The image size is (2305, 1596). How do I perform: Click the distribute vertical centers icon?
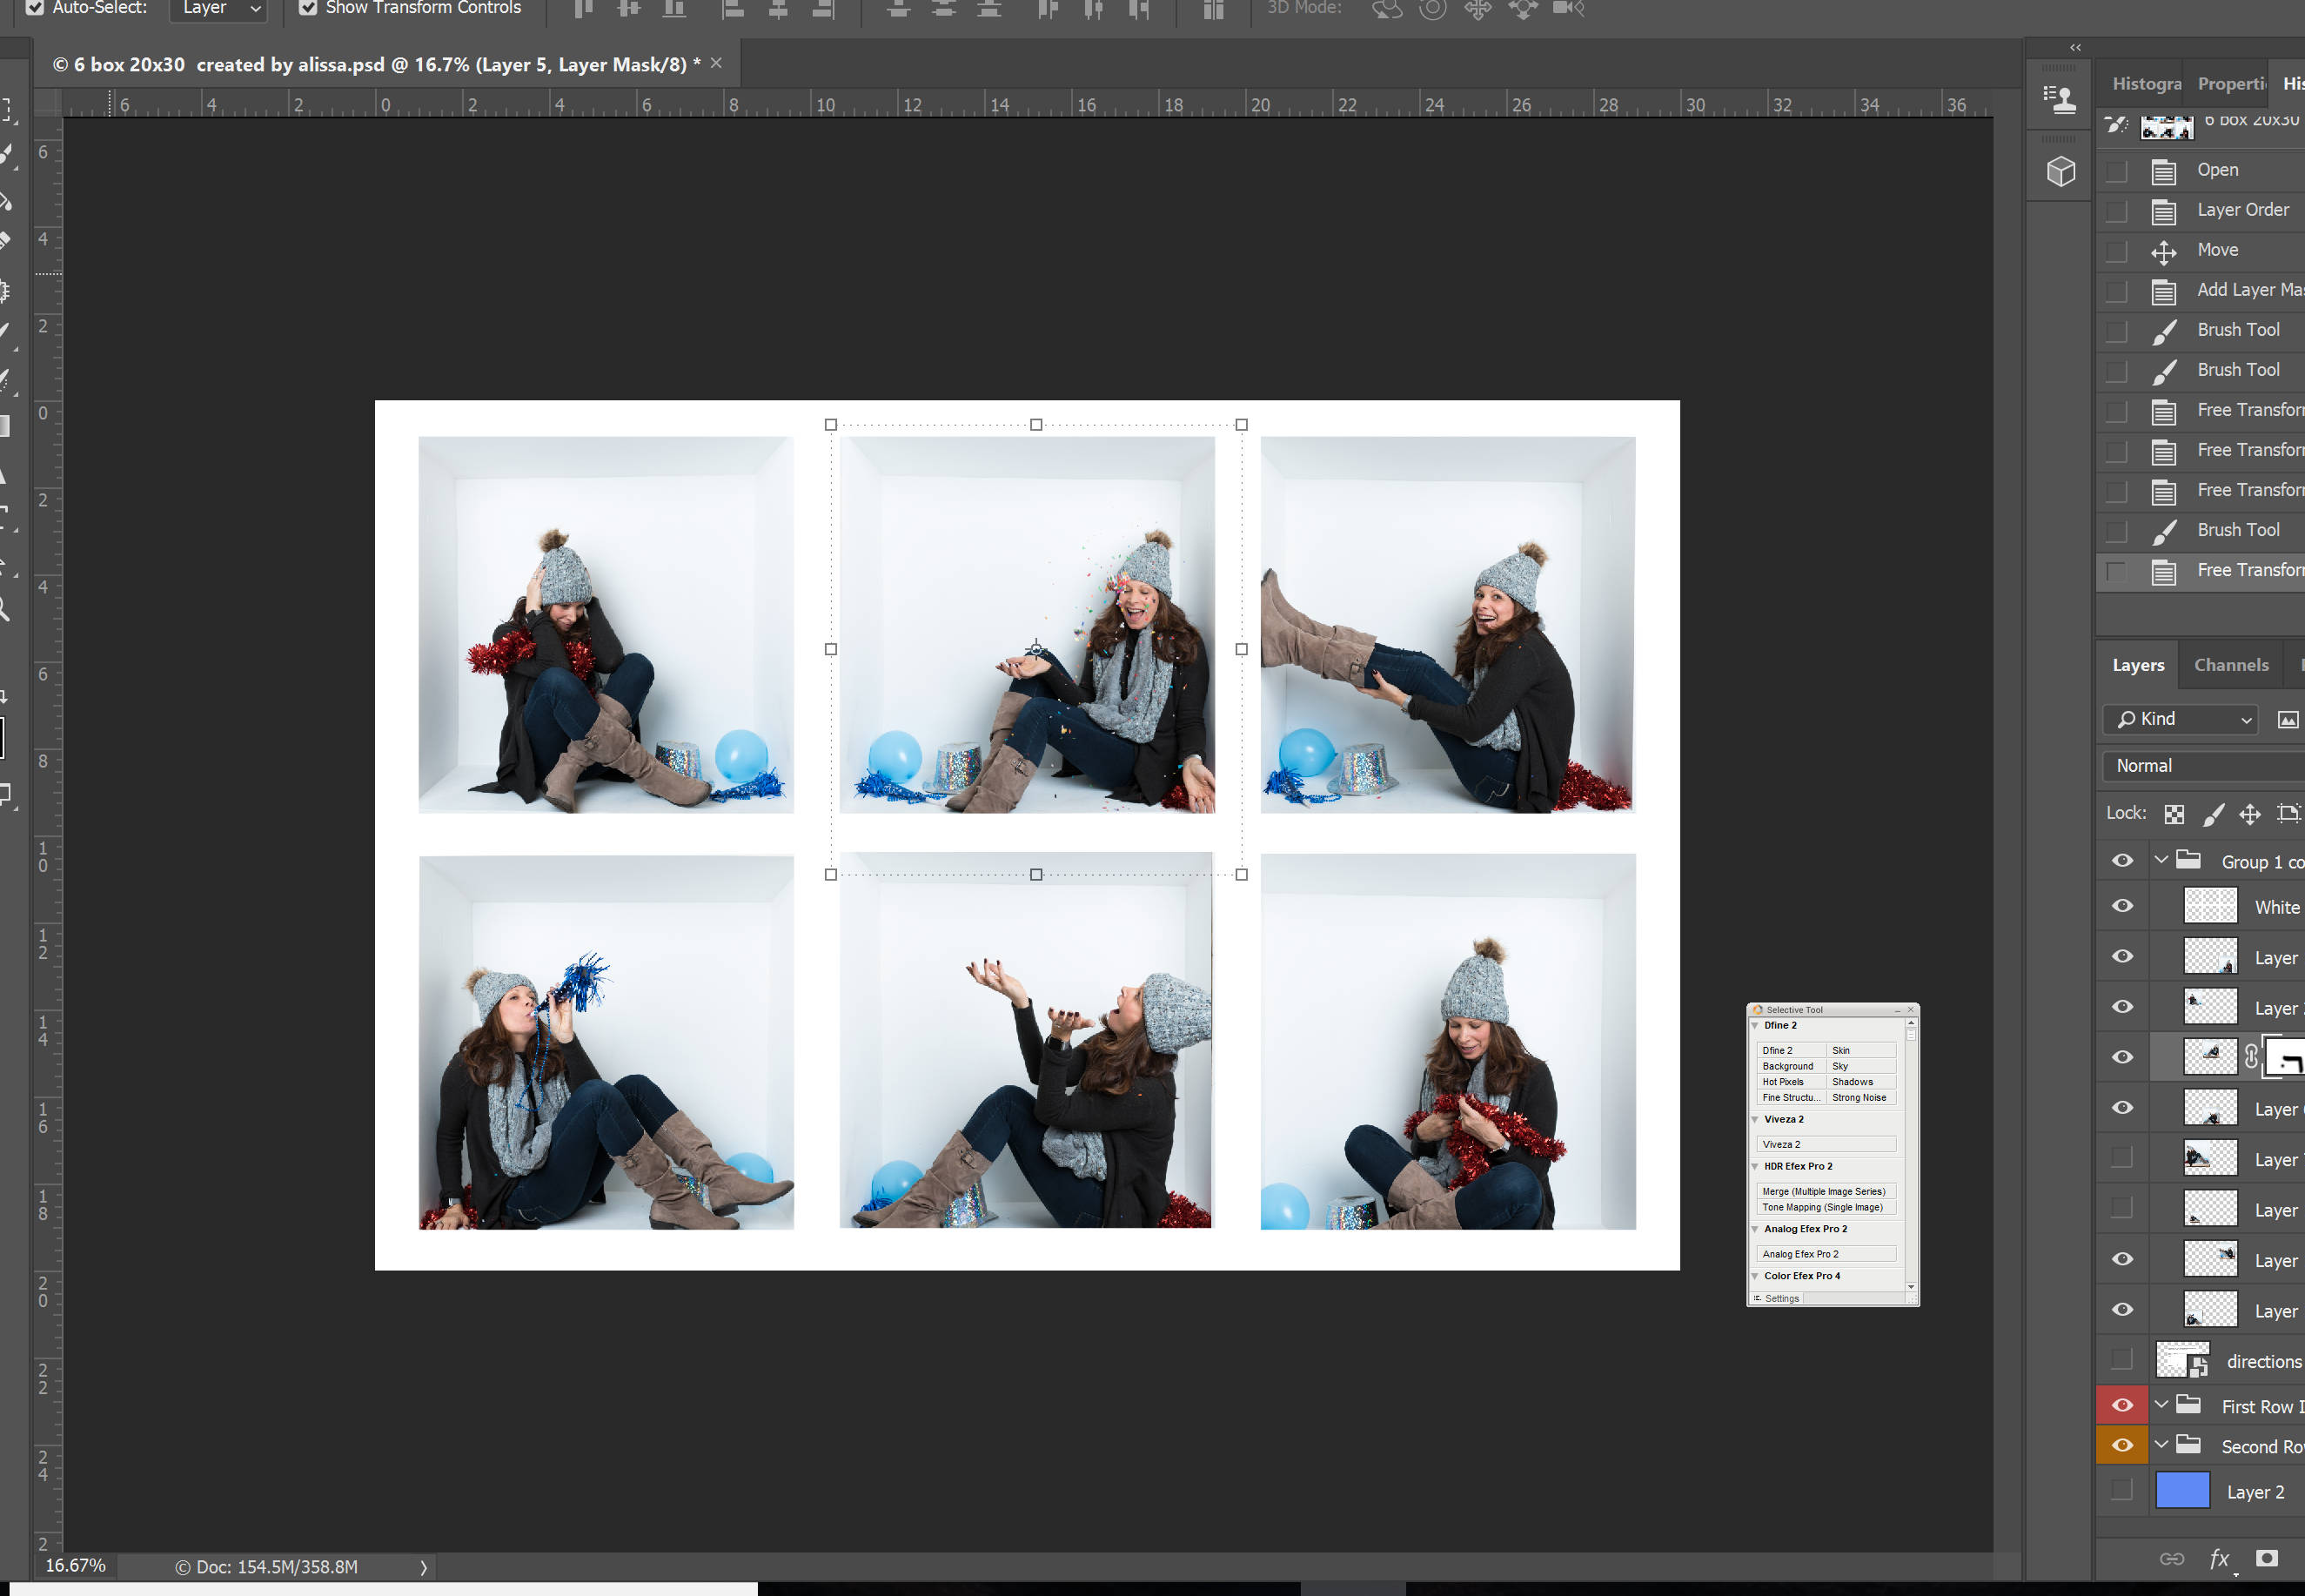943,8
